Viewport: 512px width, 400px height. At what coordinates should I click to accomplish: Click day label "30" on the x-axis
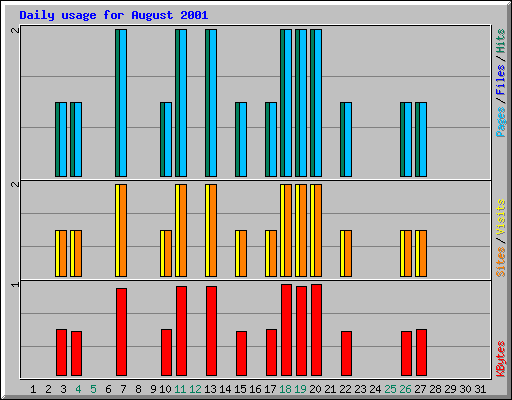(465, 389)
